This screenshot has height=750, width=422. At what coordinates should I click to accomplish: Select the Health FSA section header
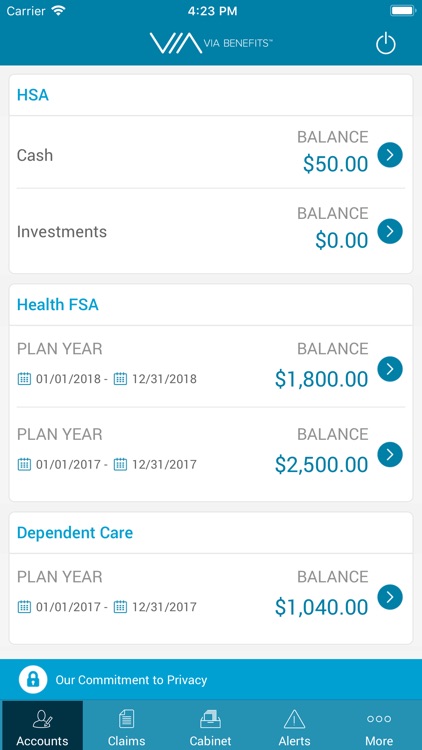58,305
